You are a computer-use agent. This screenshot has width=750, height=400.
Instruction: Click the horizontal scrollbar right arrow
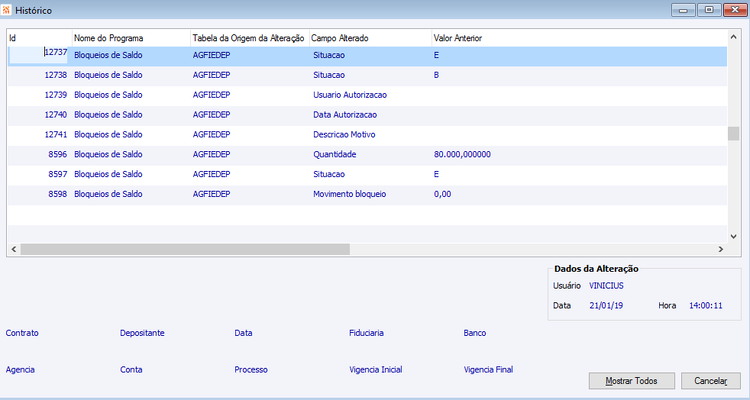721,249
